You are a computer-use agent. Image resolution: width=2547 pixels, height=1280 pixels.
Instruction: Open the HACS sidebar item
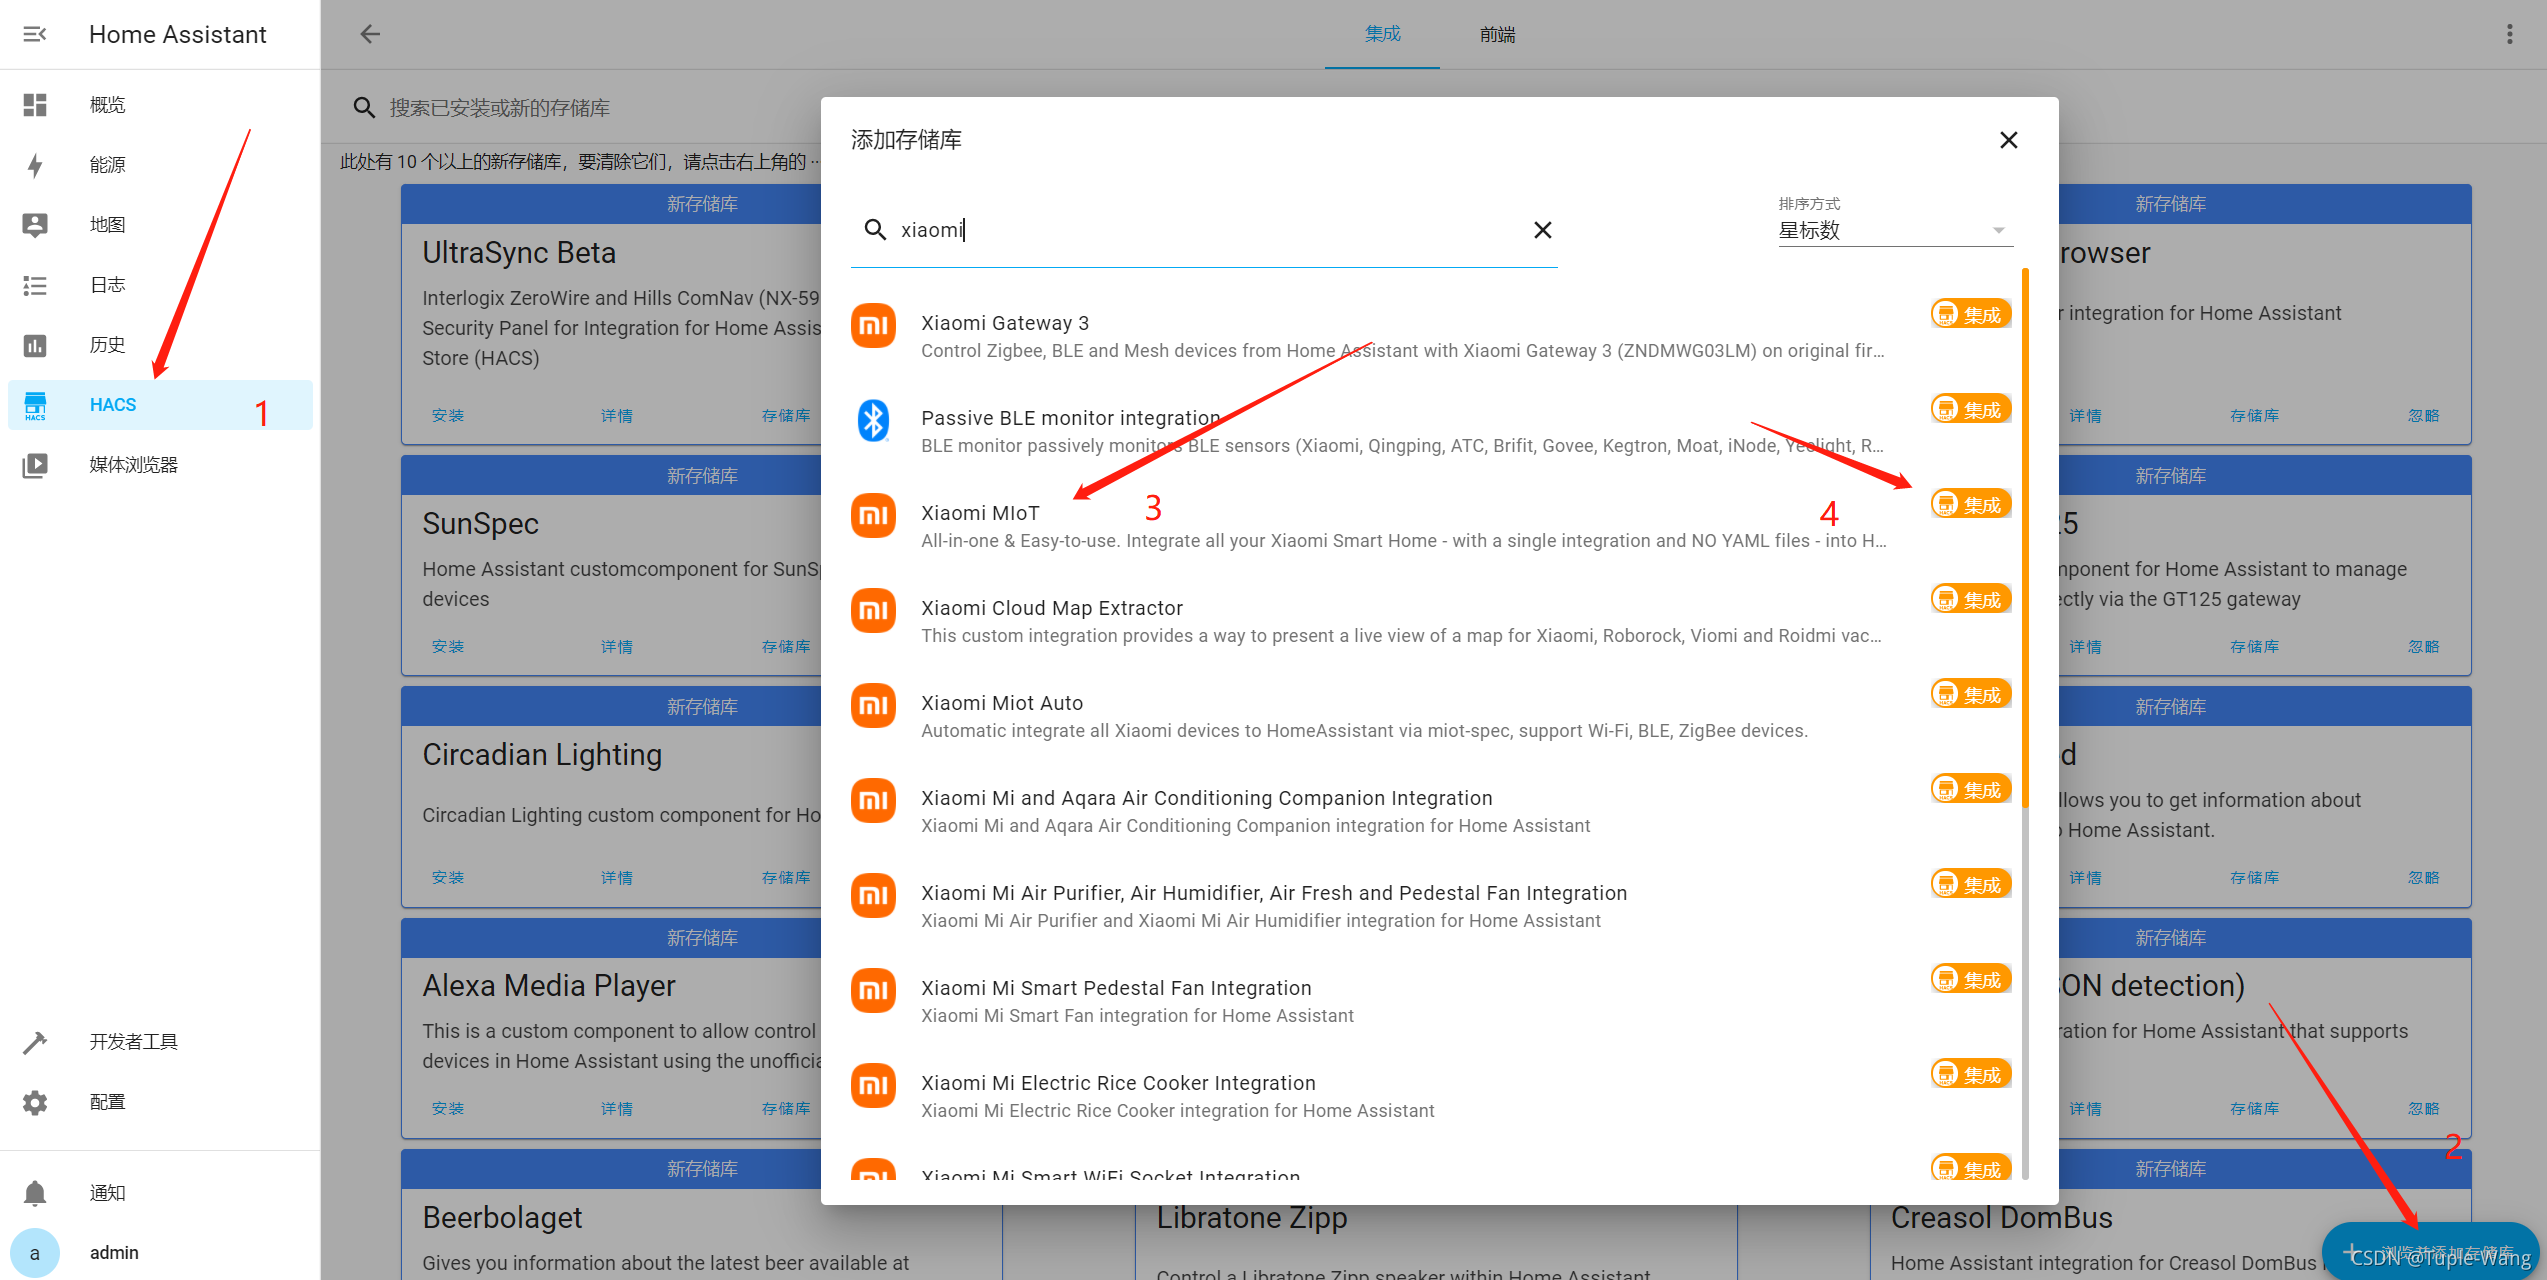[112, 405]
